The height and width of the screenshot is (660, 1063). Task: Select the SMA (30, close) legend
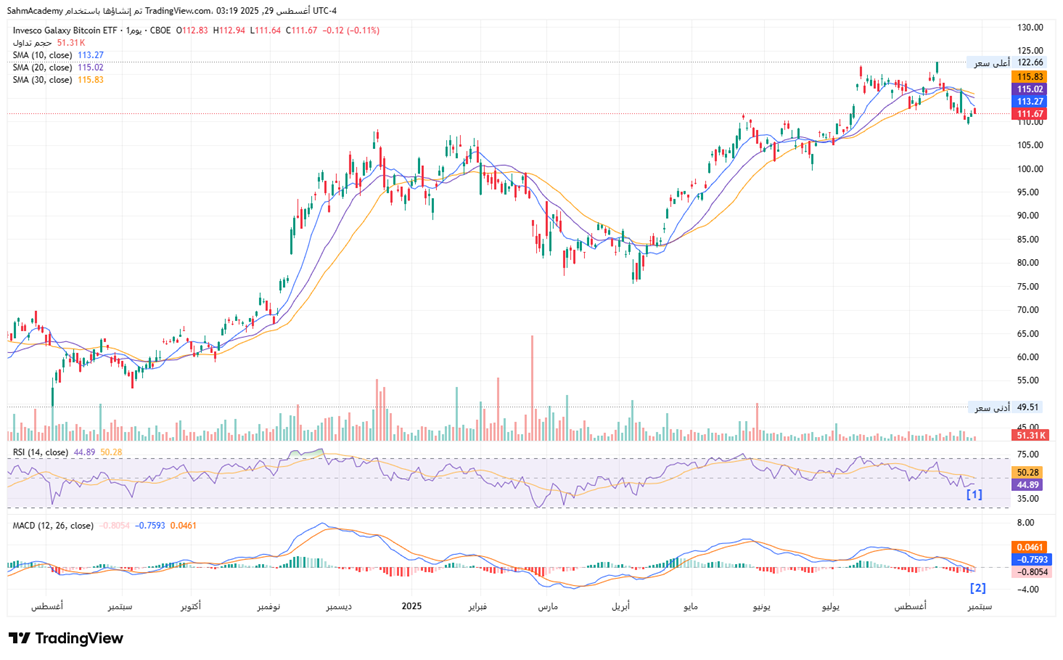tap(42, 79)
